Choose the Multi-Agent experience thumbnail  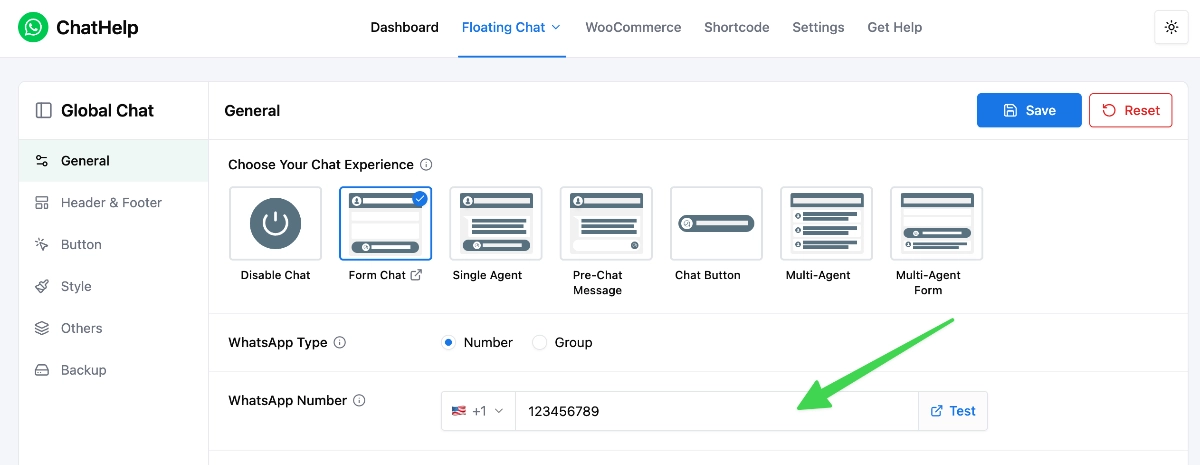pos(826,223)
